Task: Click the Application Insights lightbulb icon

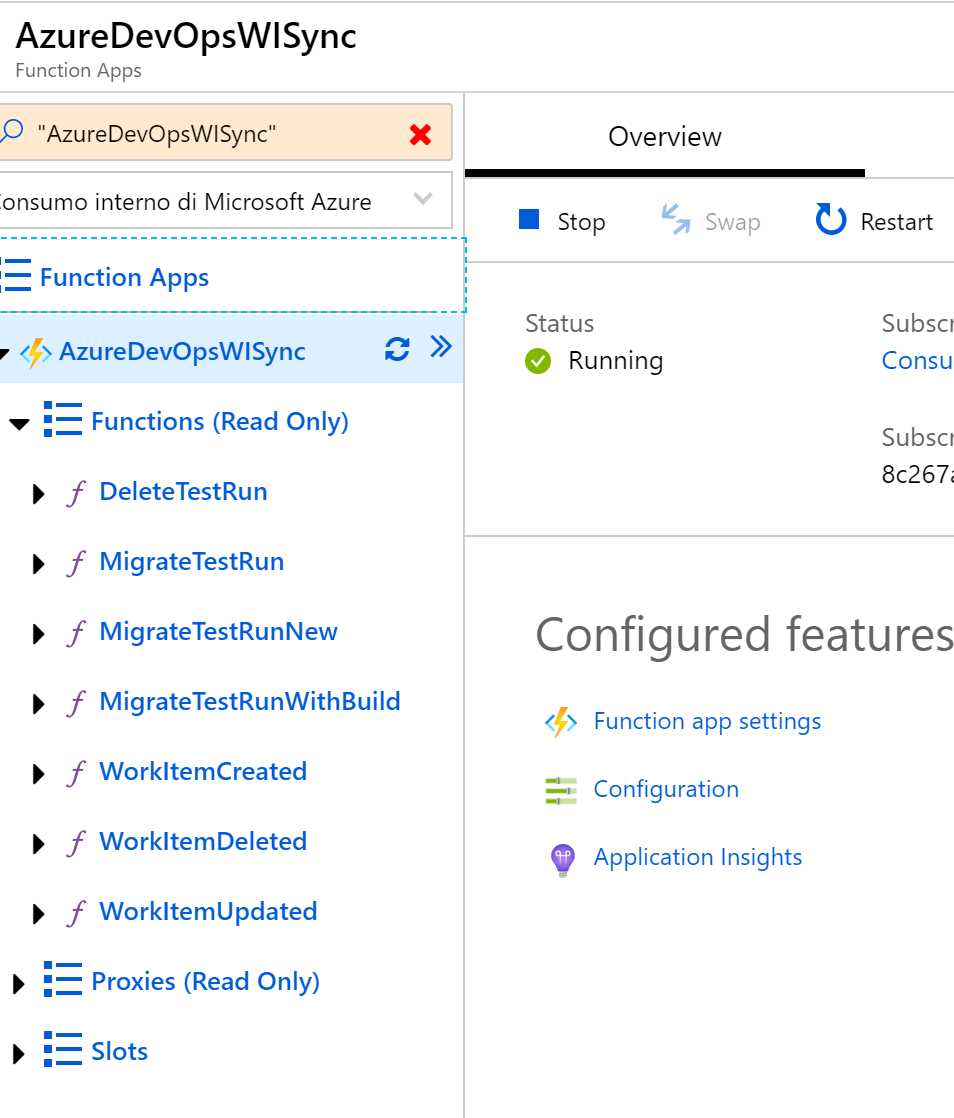Action: pos(561,858)
